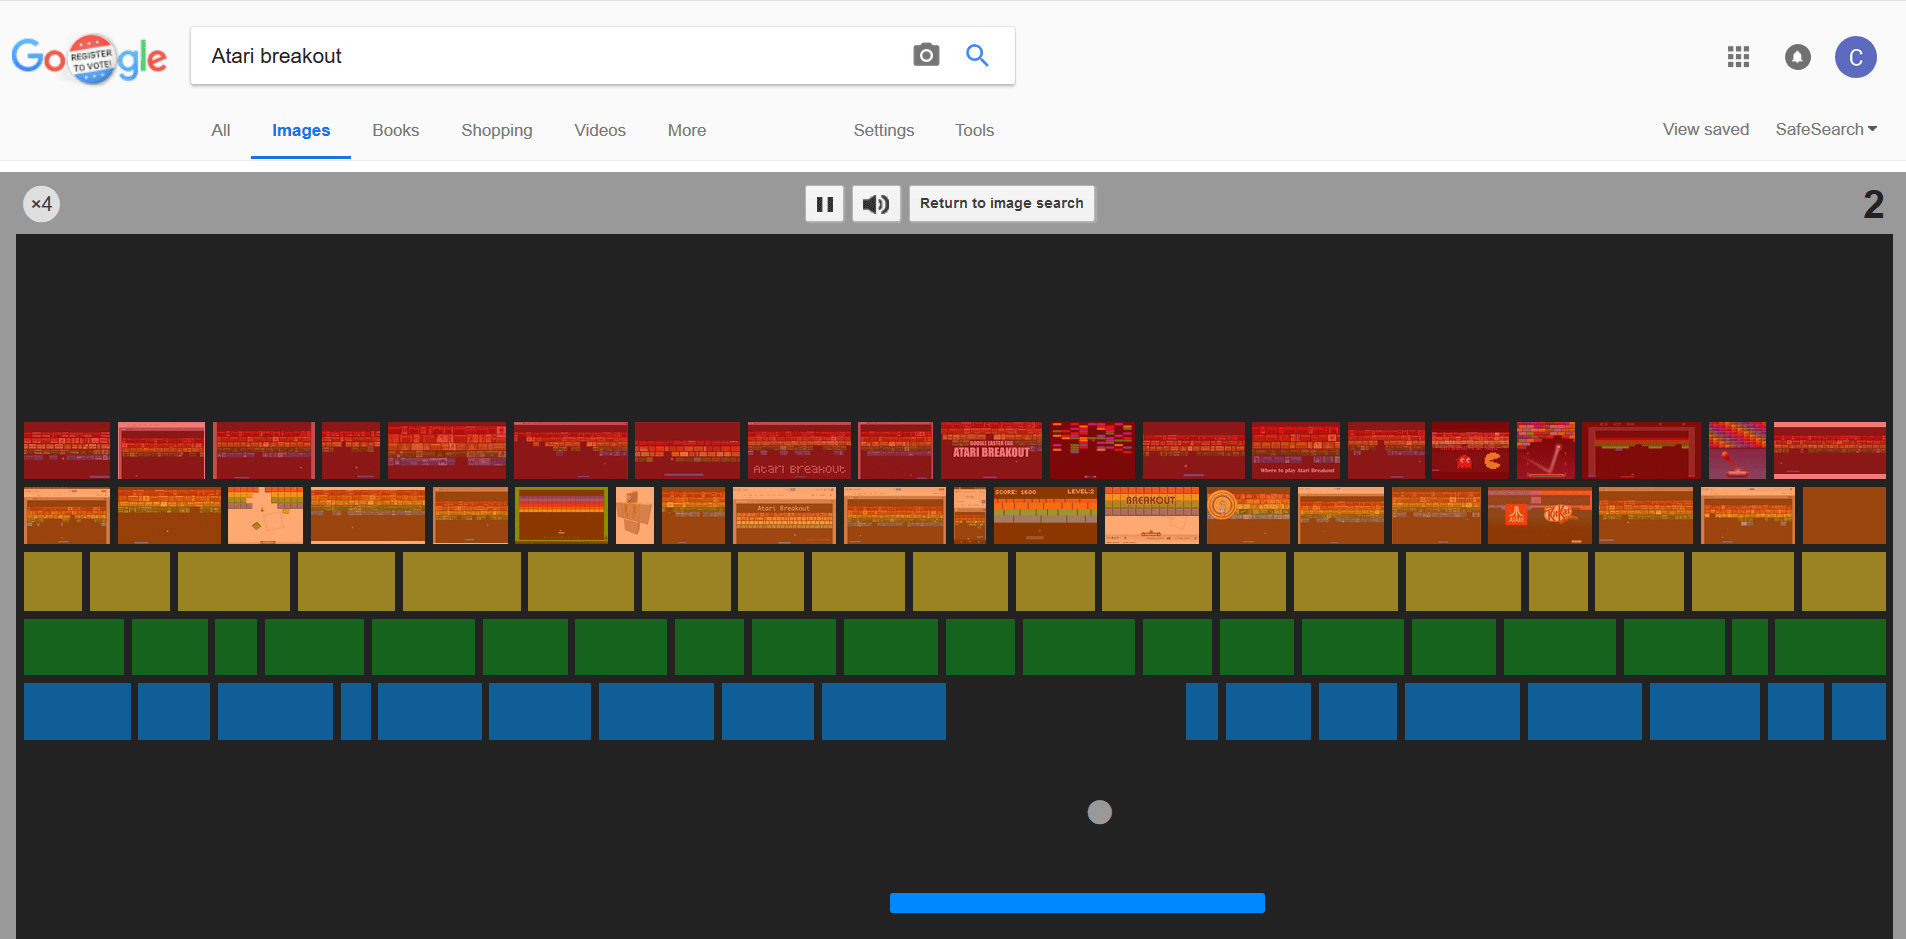Click the first orange thumbnail in second row
1906x939 pixels.
(67, 515)
